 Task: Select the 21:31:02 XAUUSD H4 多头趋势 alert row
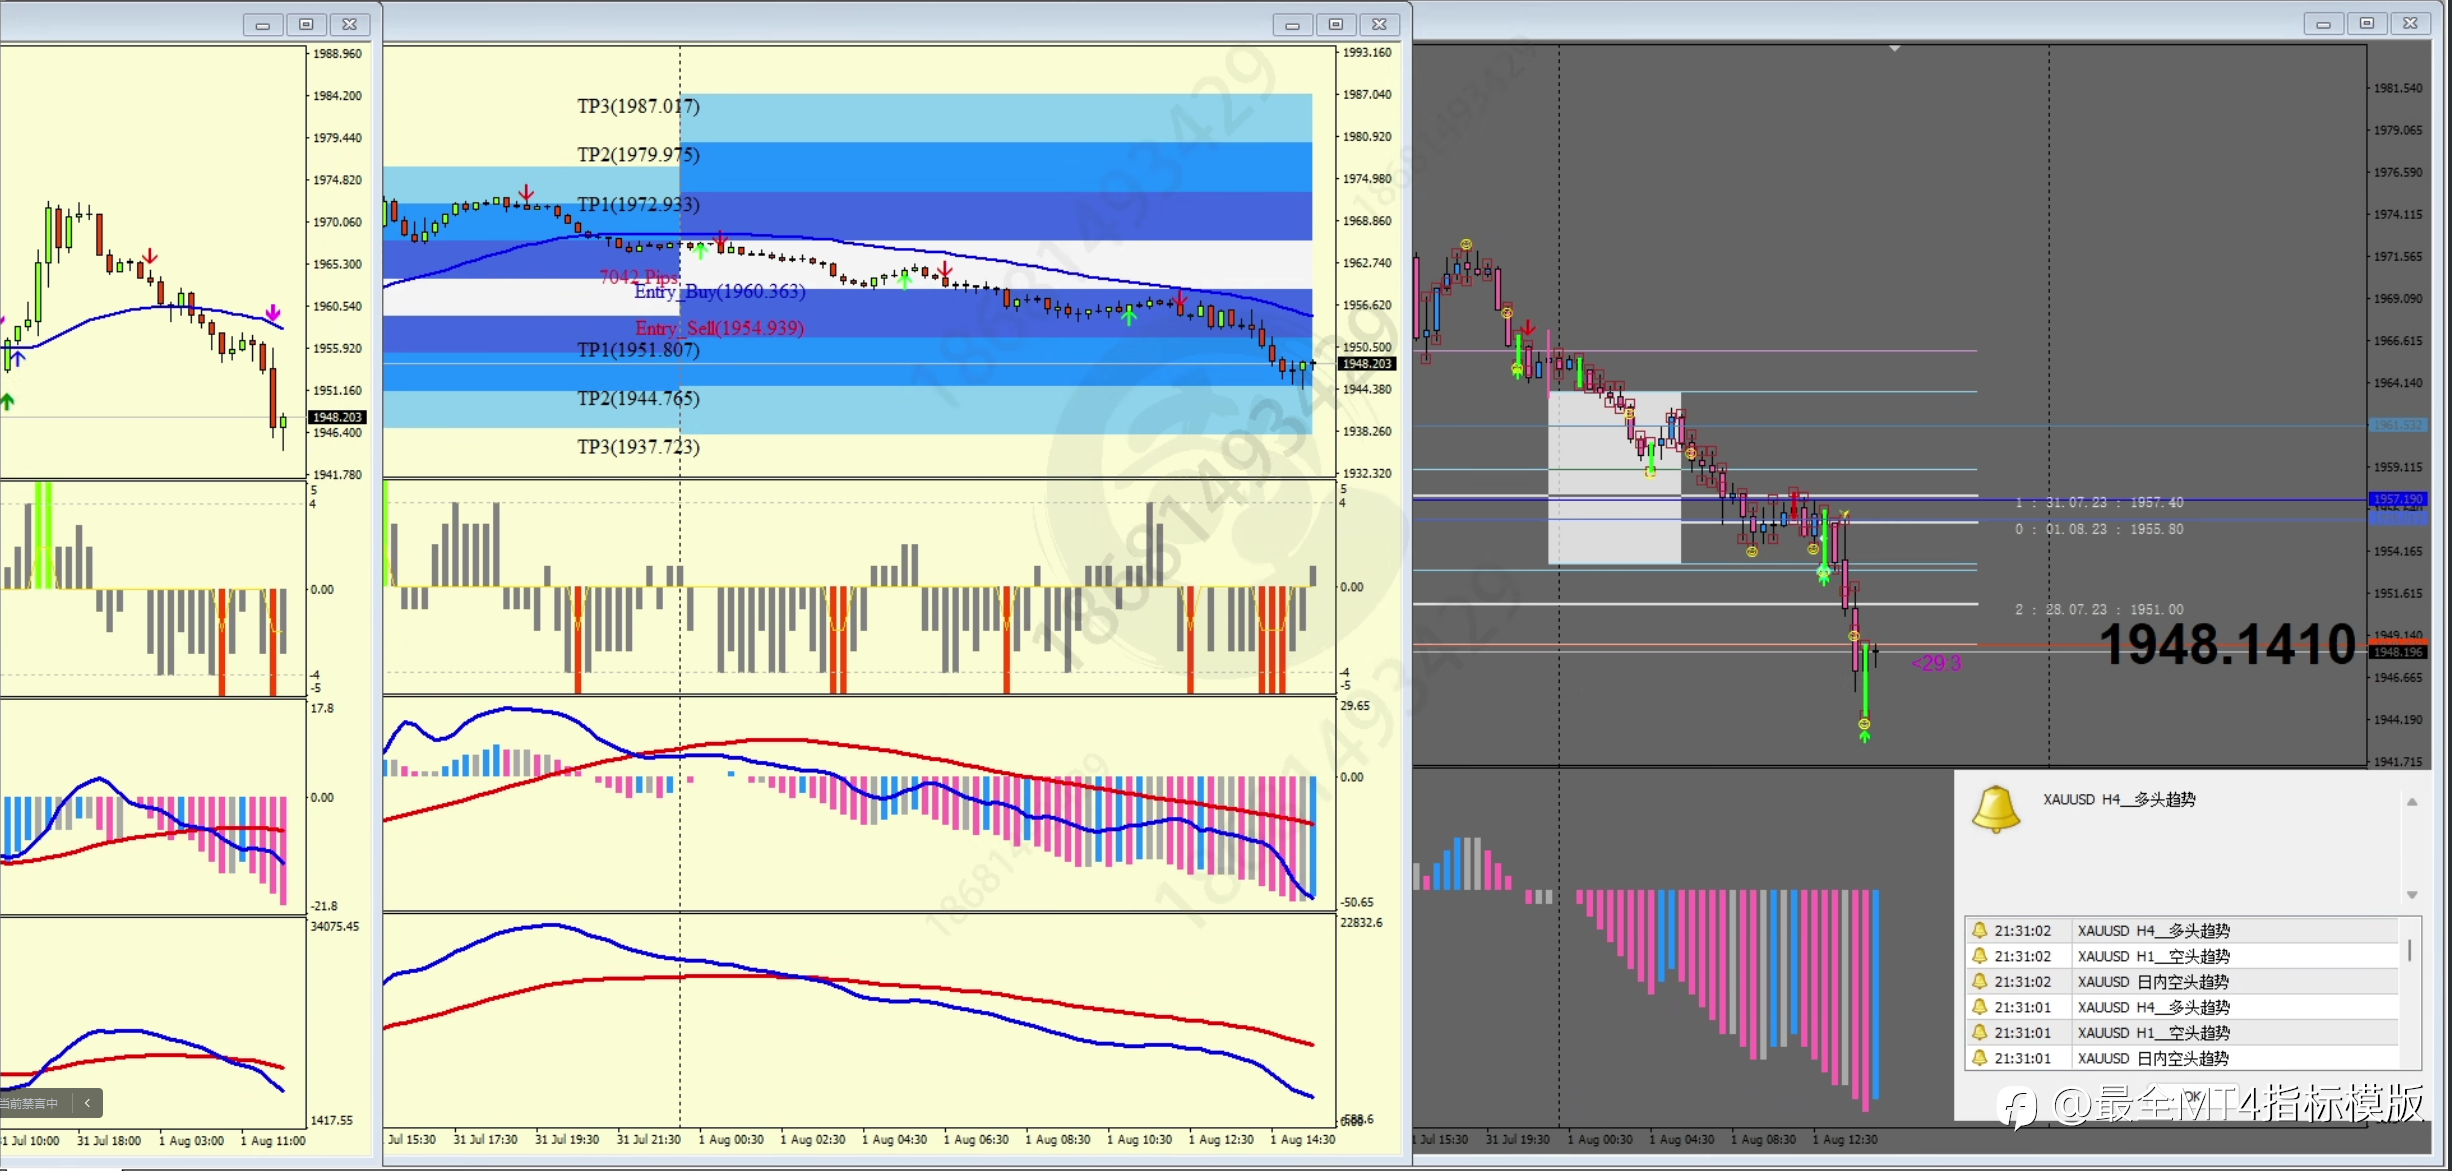(2152, 930)
